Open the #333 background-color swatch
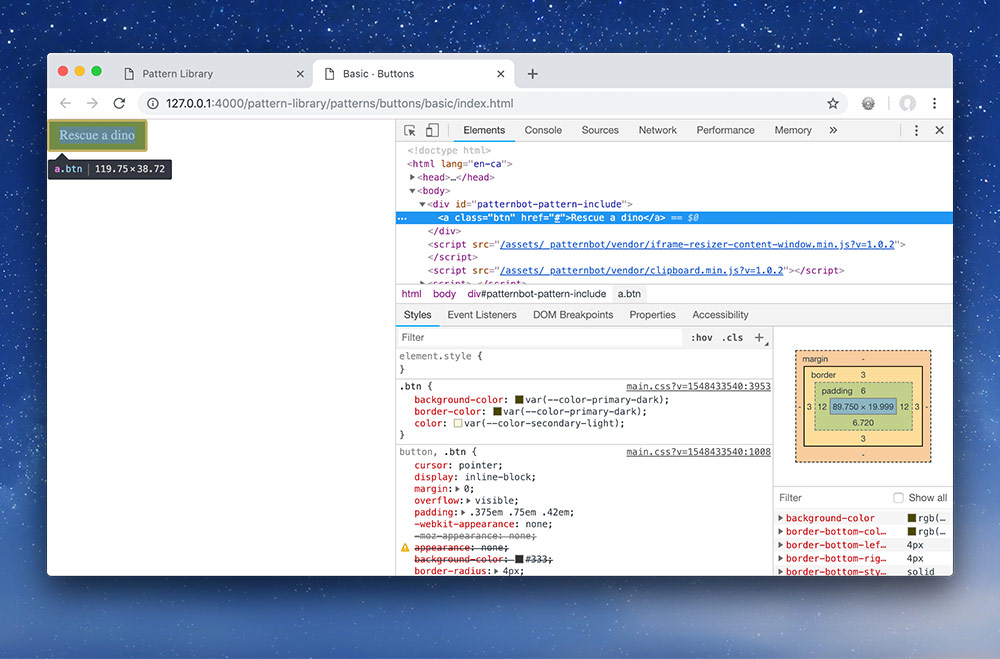 coord(519,559)
